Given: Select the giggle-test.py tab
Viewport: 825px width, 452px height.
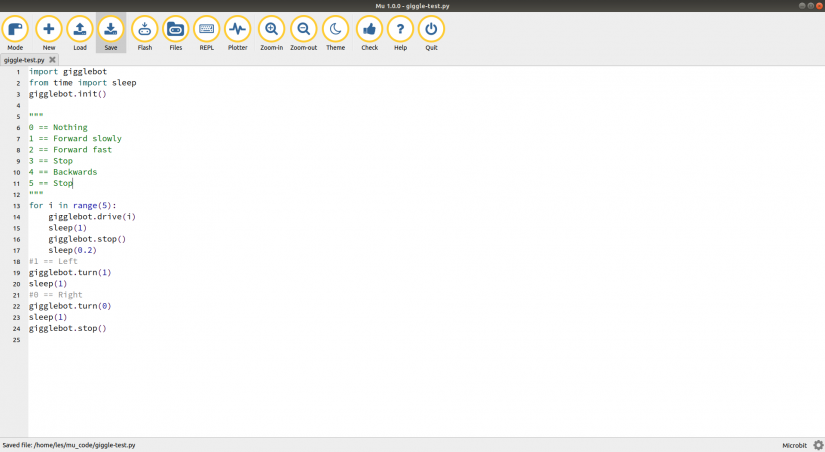Looking at the screenshot, I should pyautogui.click(x=24, y=60).
